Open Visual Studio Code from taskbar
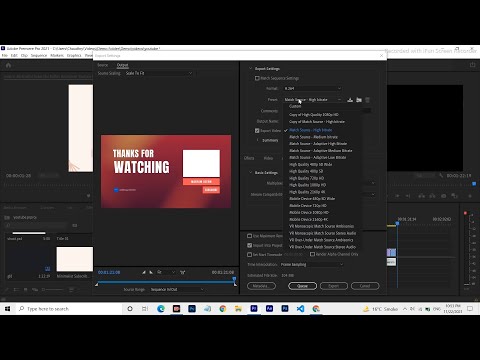 tap(300, 309)
